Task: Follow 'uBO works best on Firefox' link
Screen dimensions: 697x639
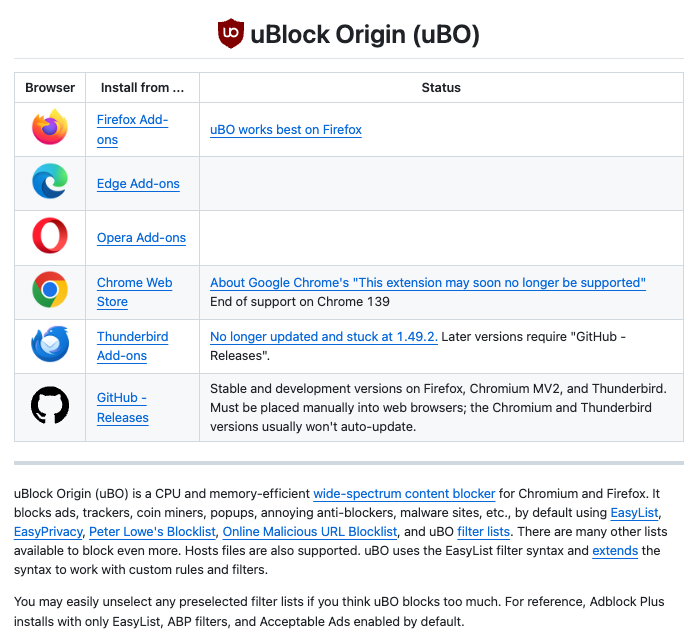Action: (x=286, y=130)
